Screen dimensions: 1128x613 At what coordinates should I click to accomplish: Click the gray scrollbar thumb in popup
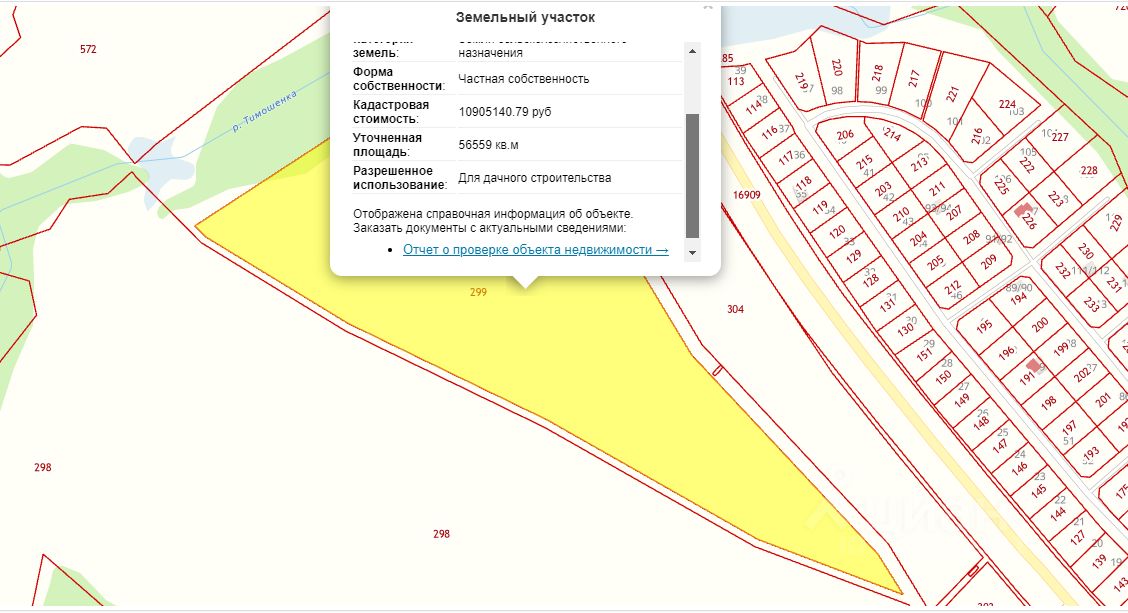(692, 175)
